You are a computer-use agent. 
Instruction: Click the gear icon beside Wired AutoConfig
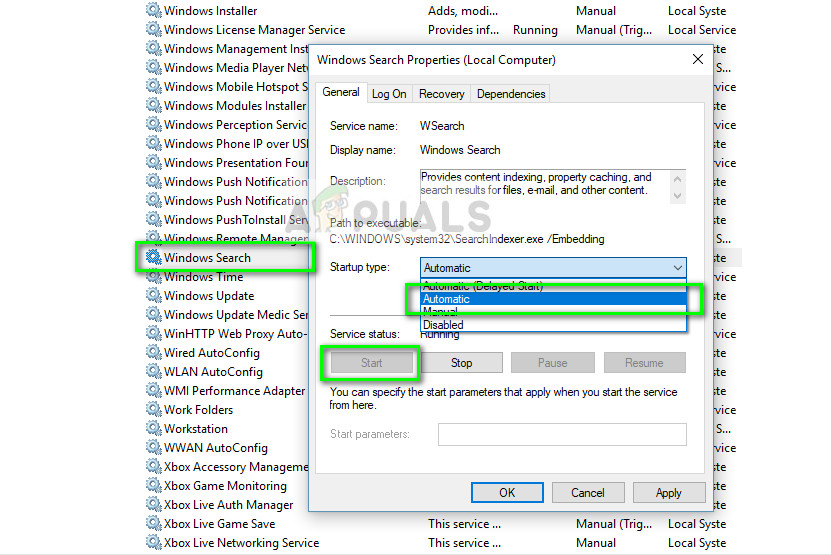(154, 353)
